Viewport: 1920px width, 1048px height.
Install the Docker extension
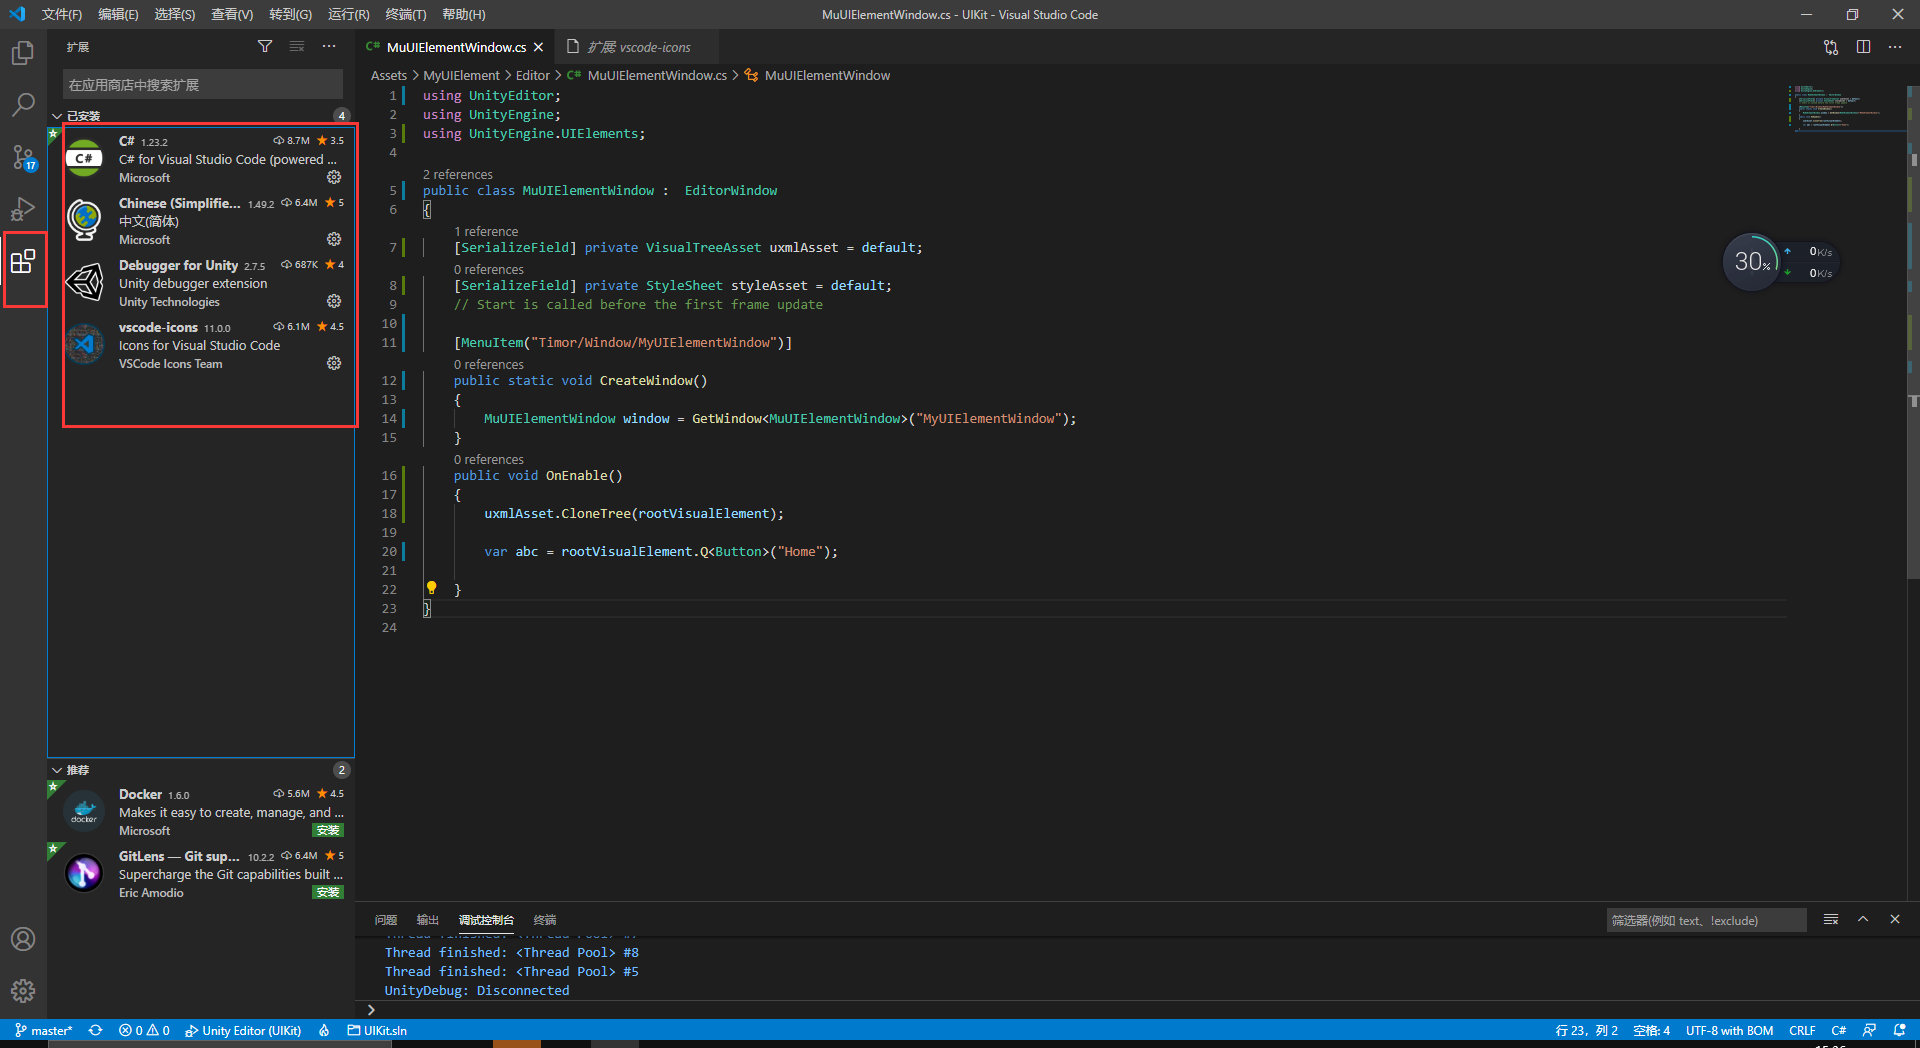tap(327, 830)
